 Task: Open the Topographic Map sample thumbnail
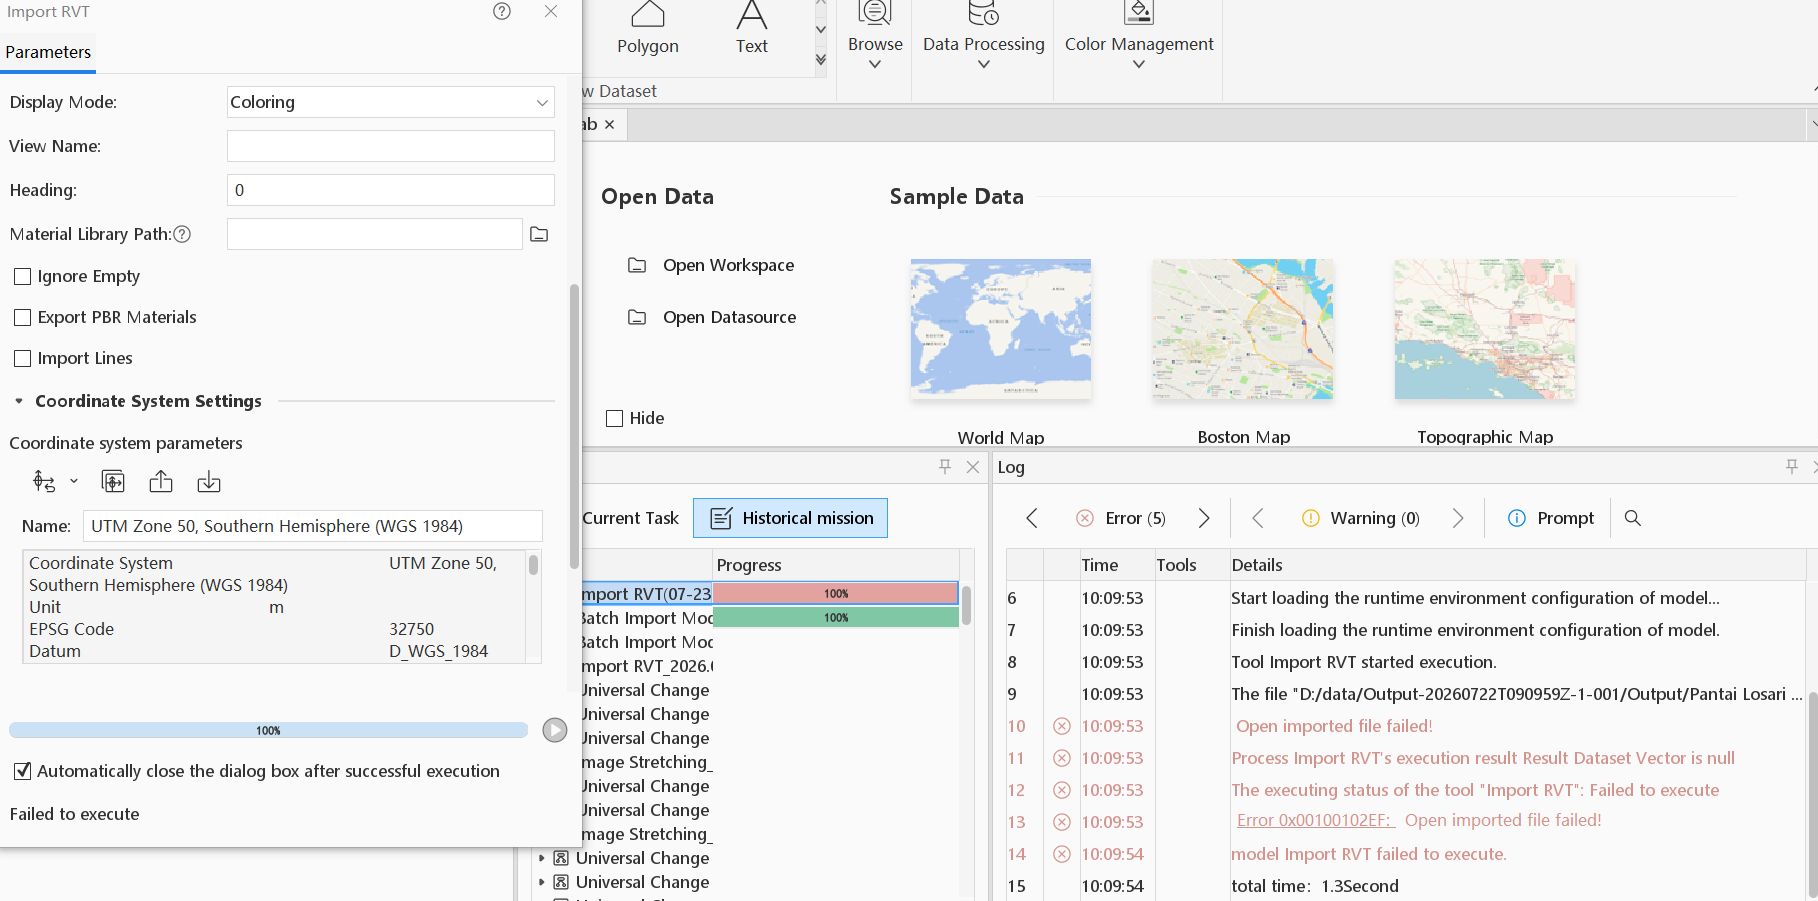pos(1485,329)
